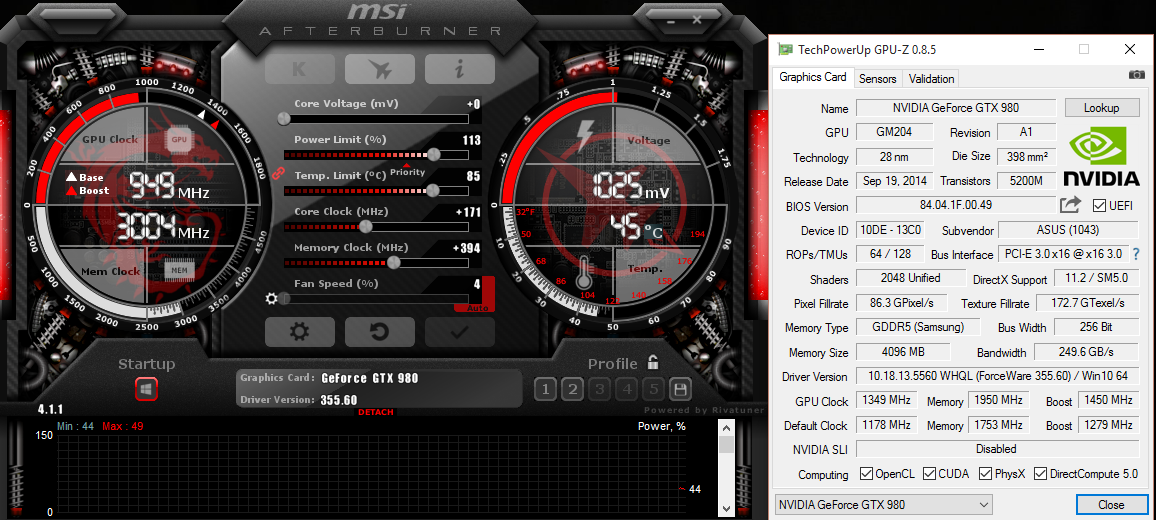Toggle the power and temp limit link icon
The height and width of the screenshot is (520, 1156).
pos(278,173)
